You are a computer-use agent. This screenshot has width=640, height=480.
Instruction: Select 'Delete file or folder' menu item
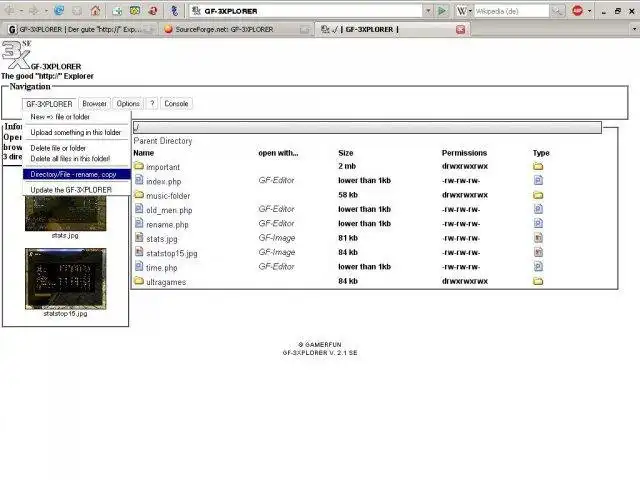tap(58, 148)
